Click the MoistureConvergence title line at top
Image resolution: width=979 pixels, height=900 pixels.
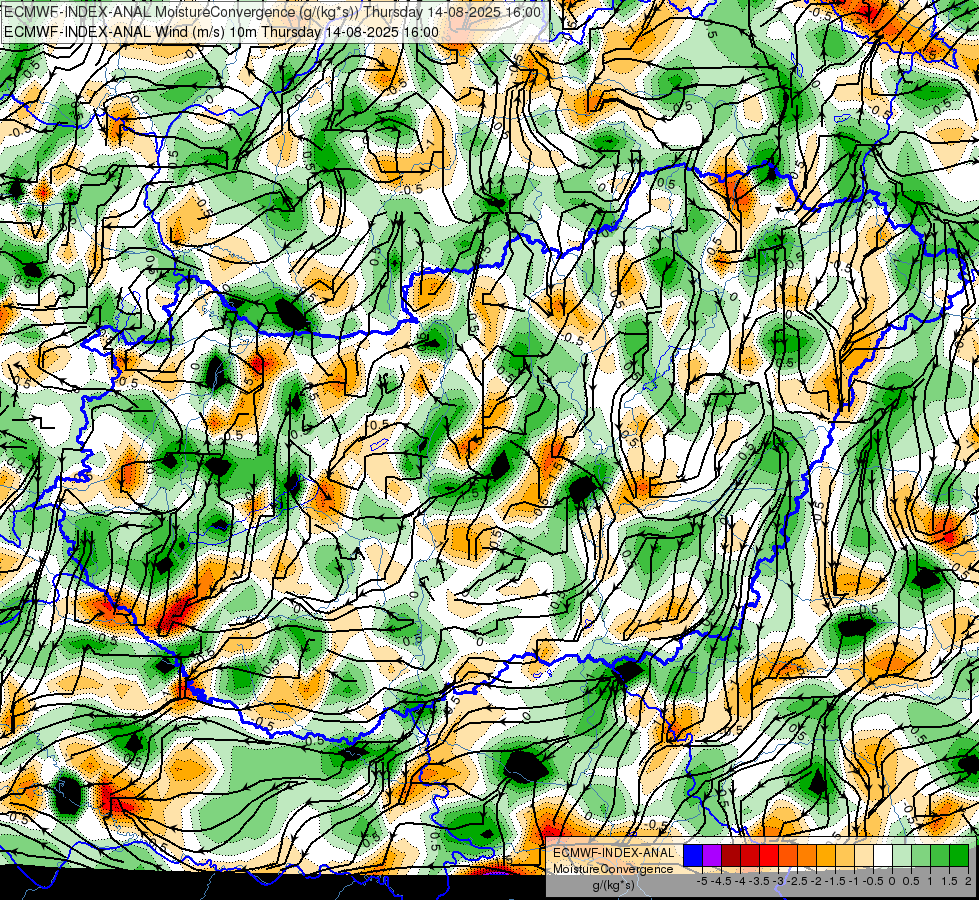coord(272,12)
